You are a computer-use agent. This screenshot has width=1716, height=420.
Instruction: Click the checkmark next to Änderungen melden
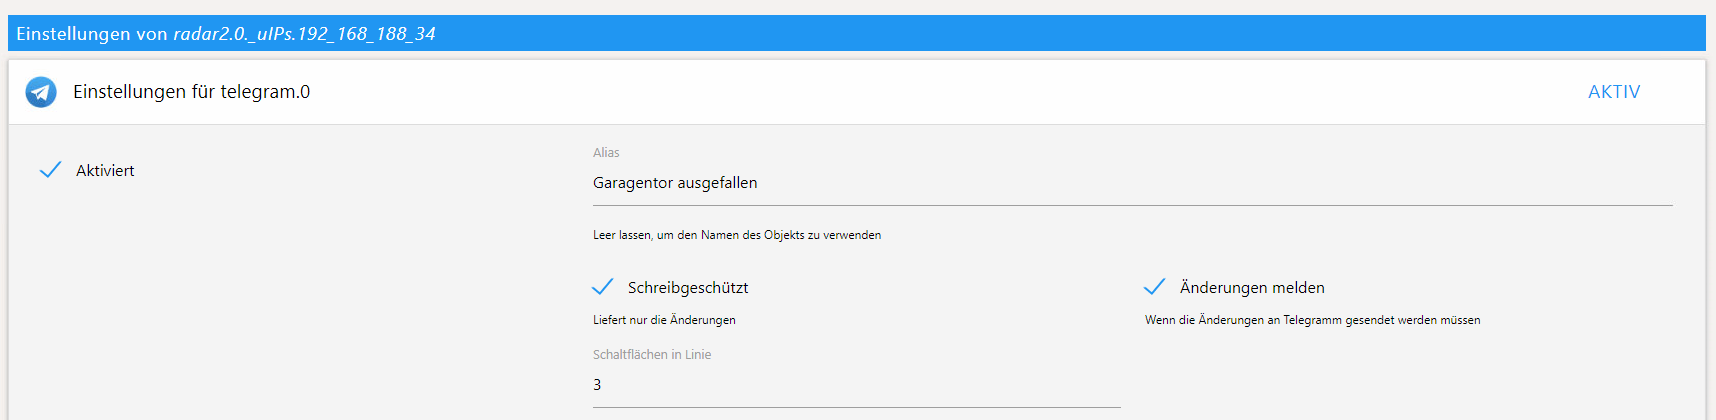(1154, 287)
